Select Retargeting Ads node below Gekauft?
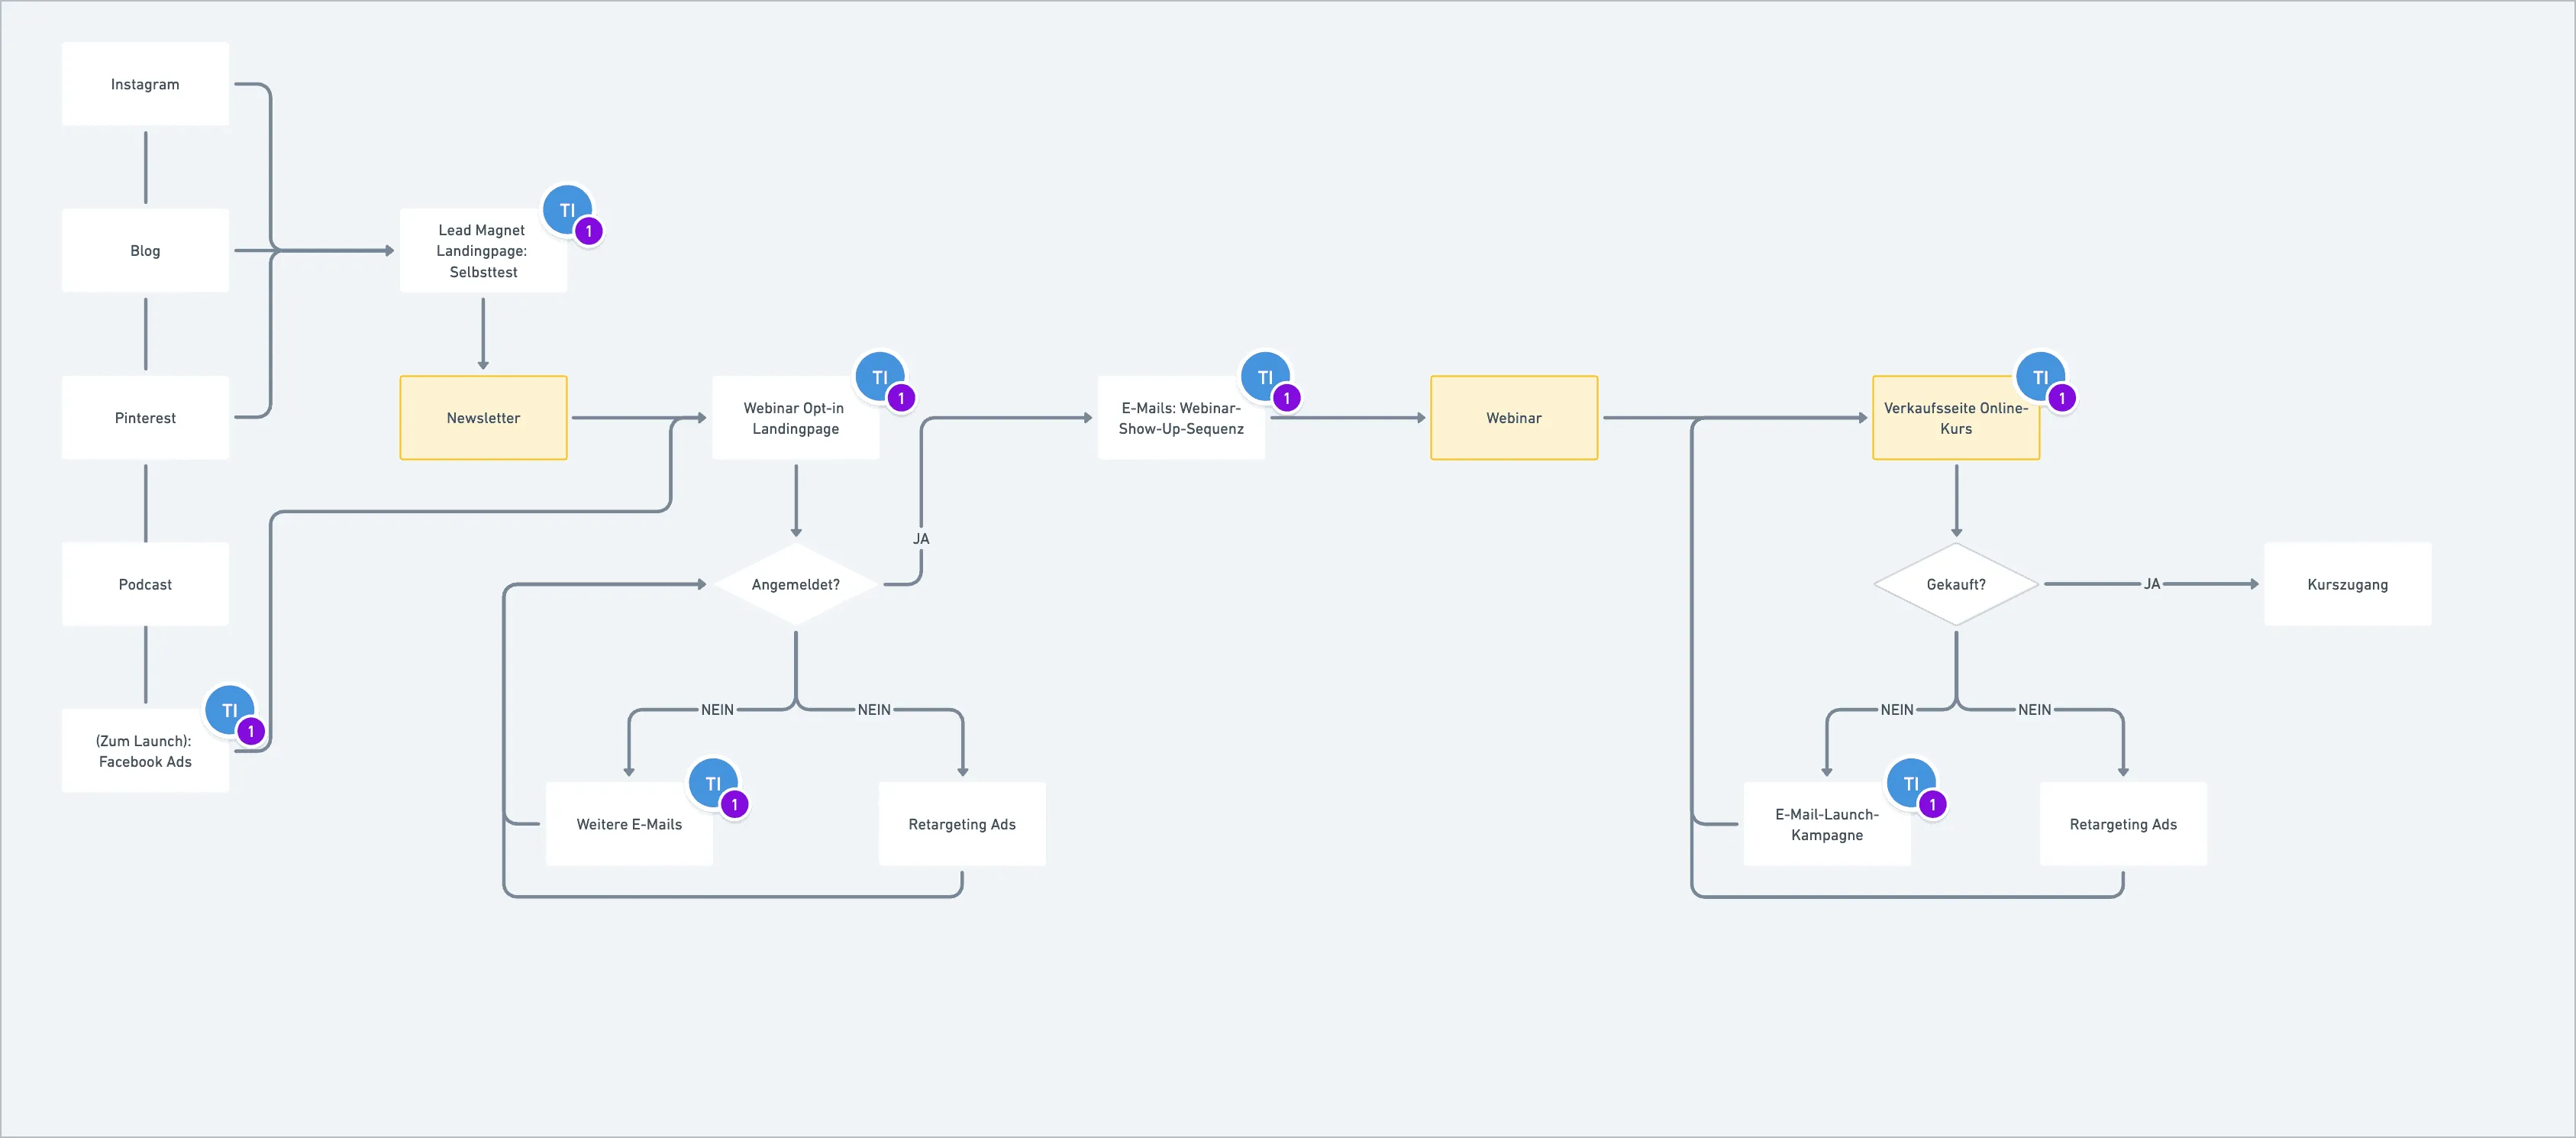The image size is (2576, 1138). [x=2123, y=824]
